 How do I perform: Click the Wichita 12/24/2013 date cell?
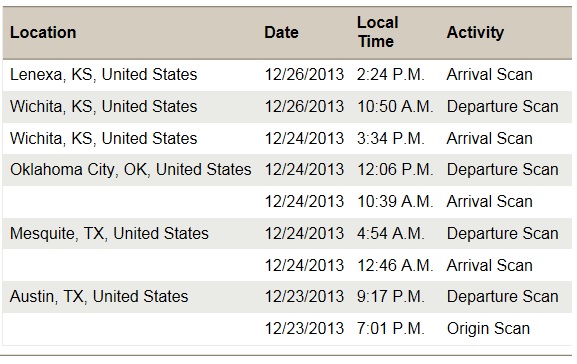coord(304,139)
